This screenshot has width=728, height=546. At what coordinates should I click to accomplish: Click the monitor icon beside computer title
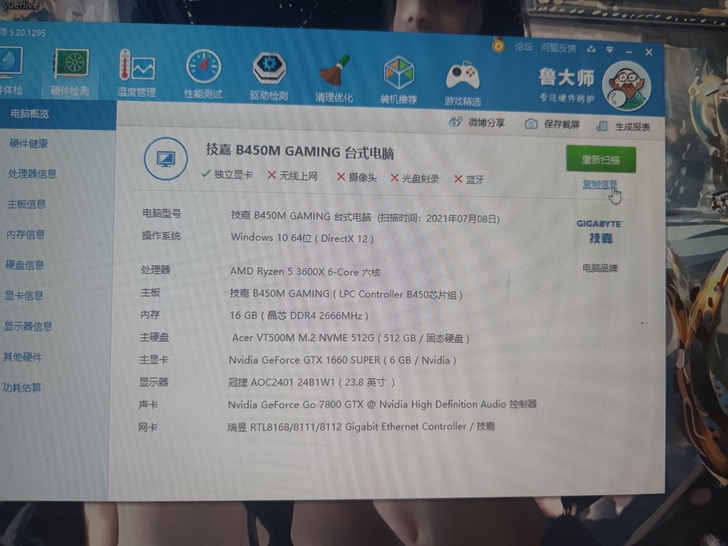coord(166,159)
